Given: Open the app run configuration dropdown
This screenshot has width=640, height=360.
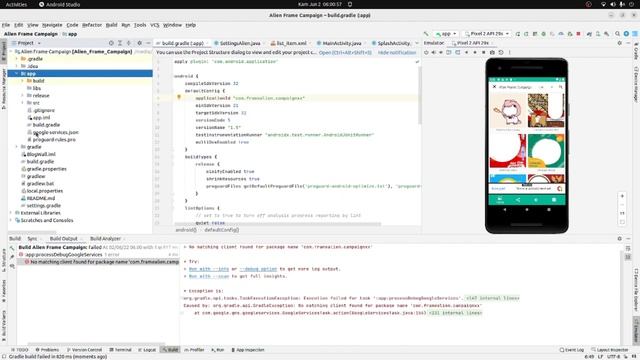Looking at the screenshot, I should pyautogui.click(x=446, y=34).
